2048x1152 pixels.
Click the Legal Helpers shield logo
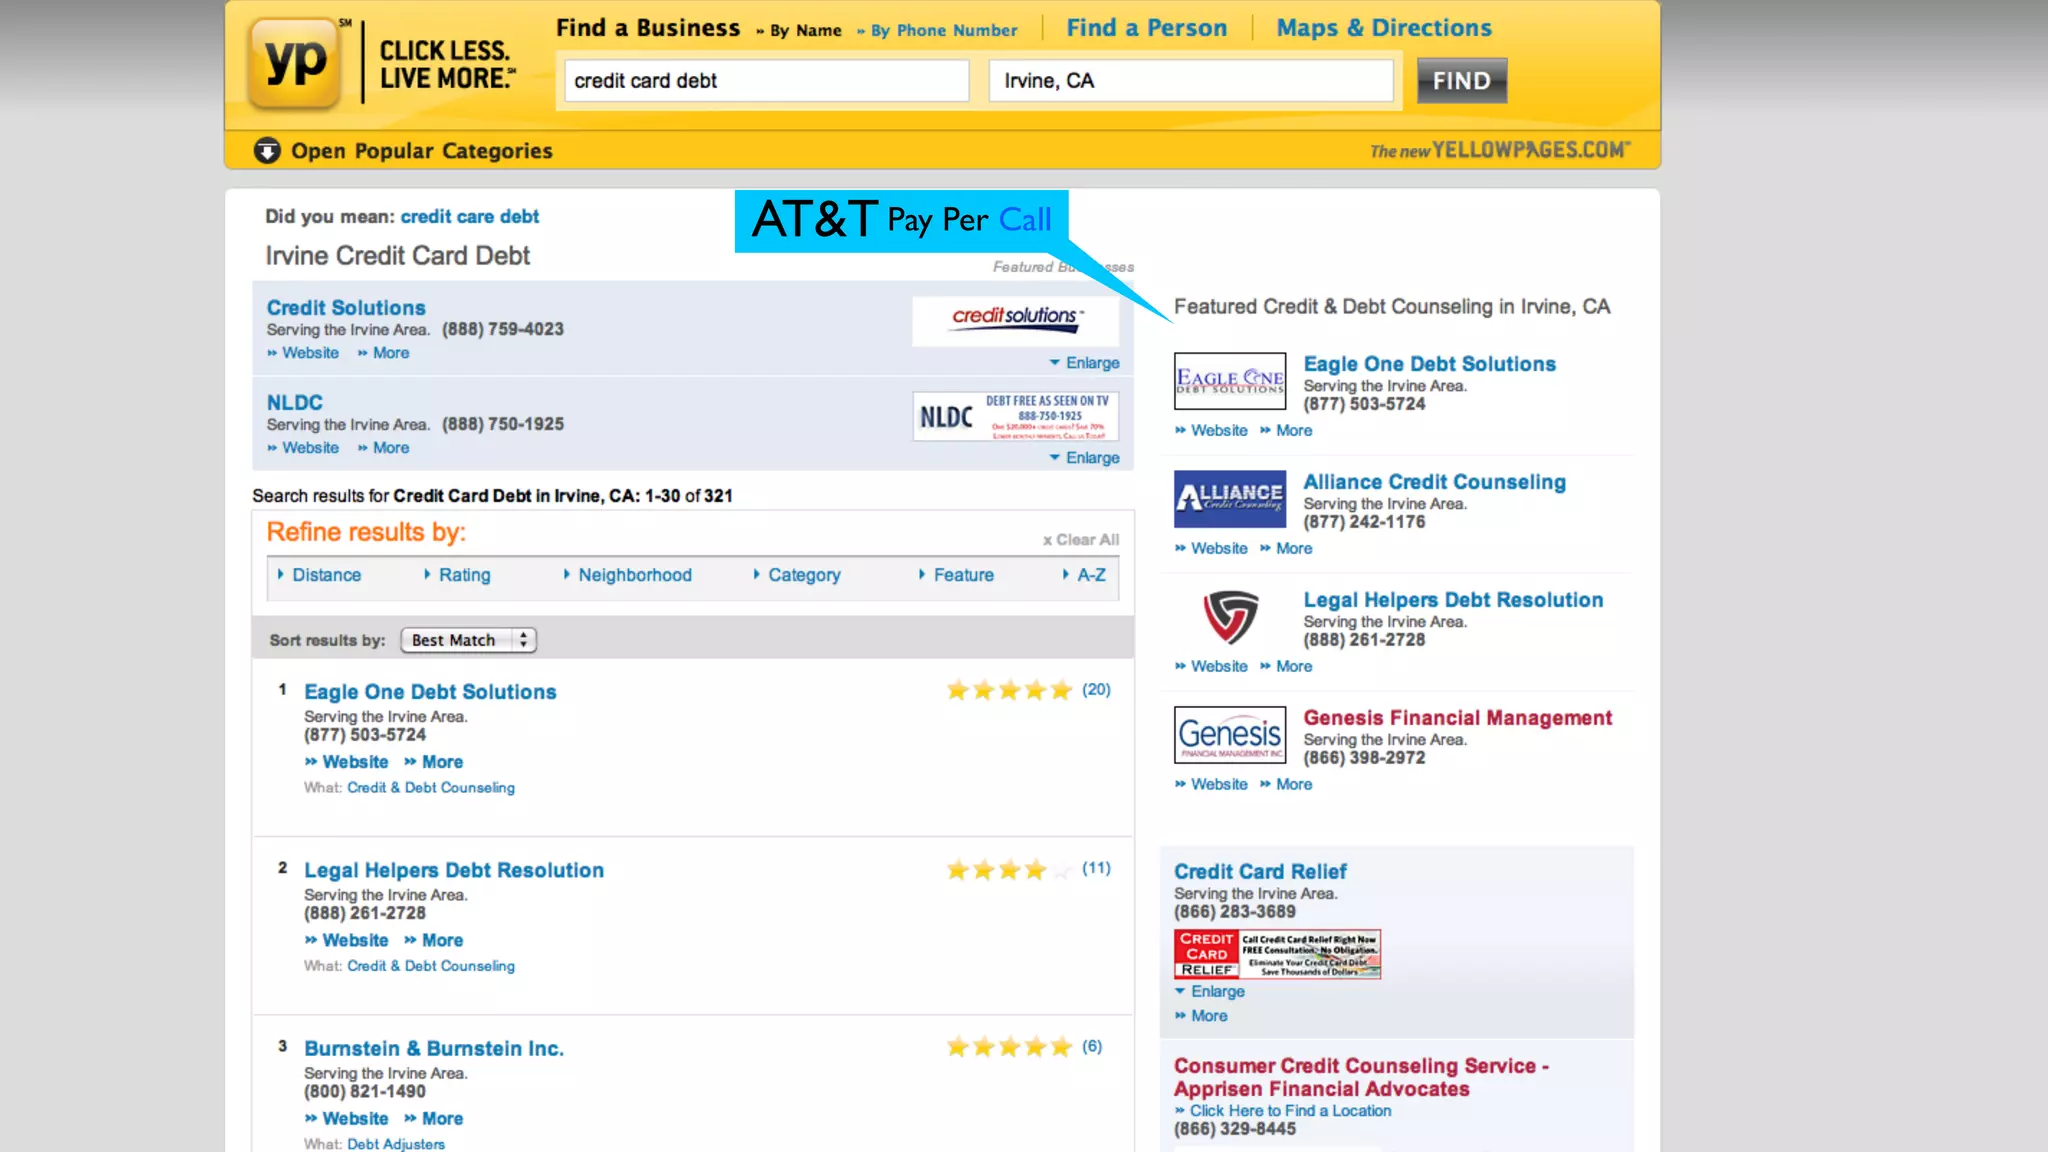(x=1230, y=617)
